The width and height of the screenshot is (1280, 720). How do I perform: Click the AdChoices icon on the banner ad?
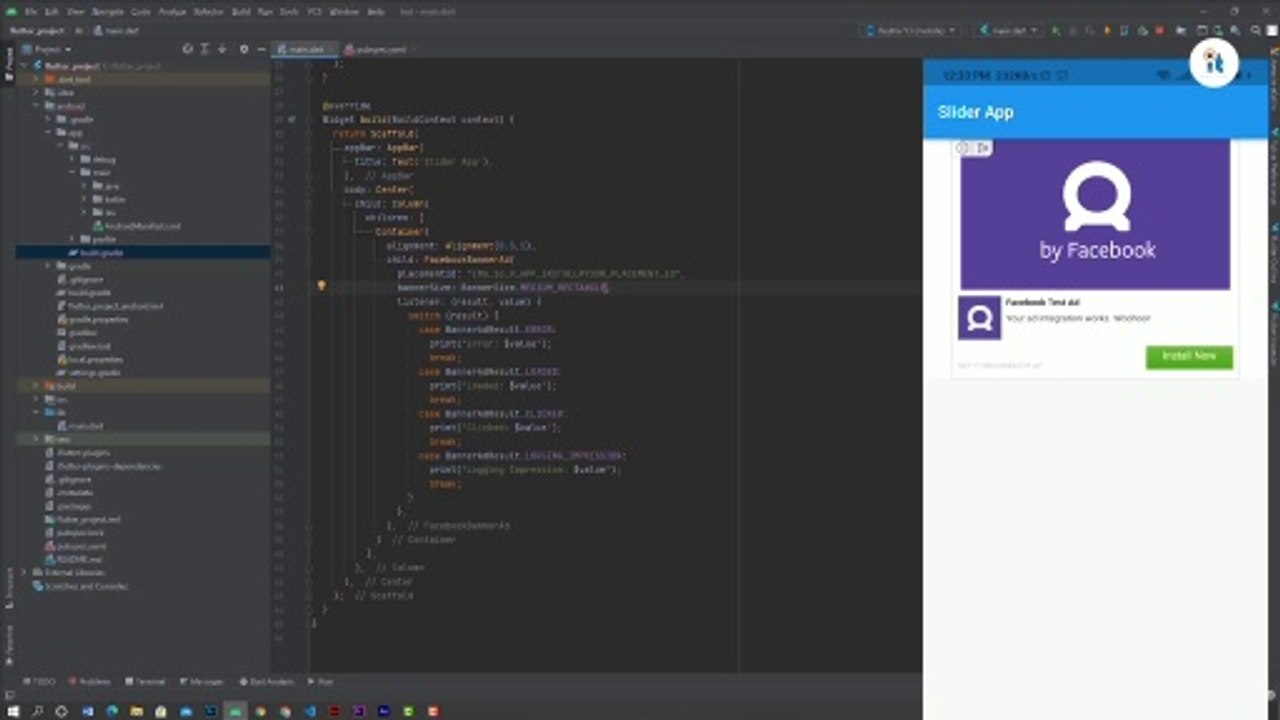[x=983, y=148]
